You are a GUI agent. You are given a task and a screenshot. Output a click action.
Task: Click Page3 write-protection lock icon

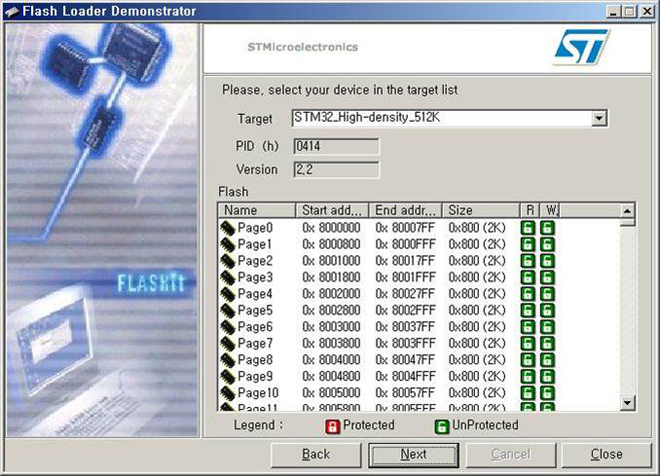pos(547,277)
